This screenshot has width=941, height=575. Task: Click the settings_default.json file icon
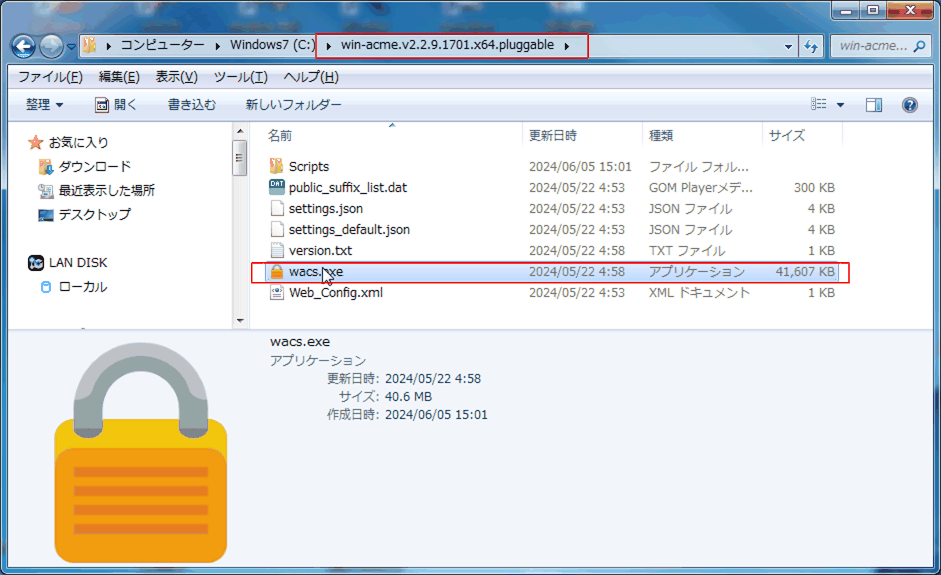277,229
